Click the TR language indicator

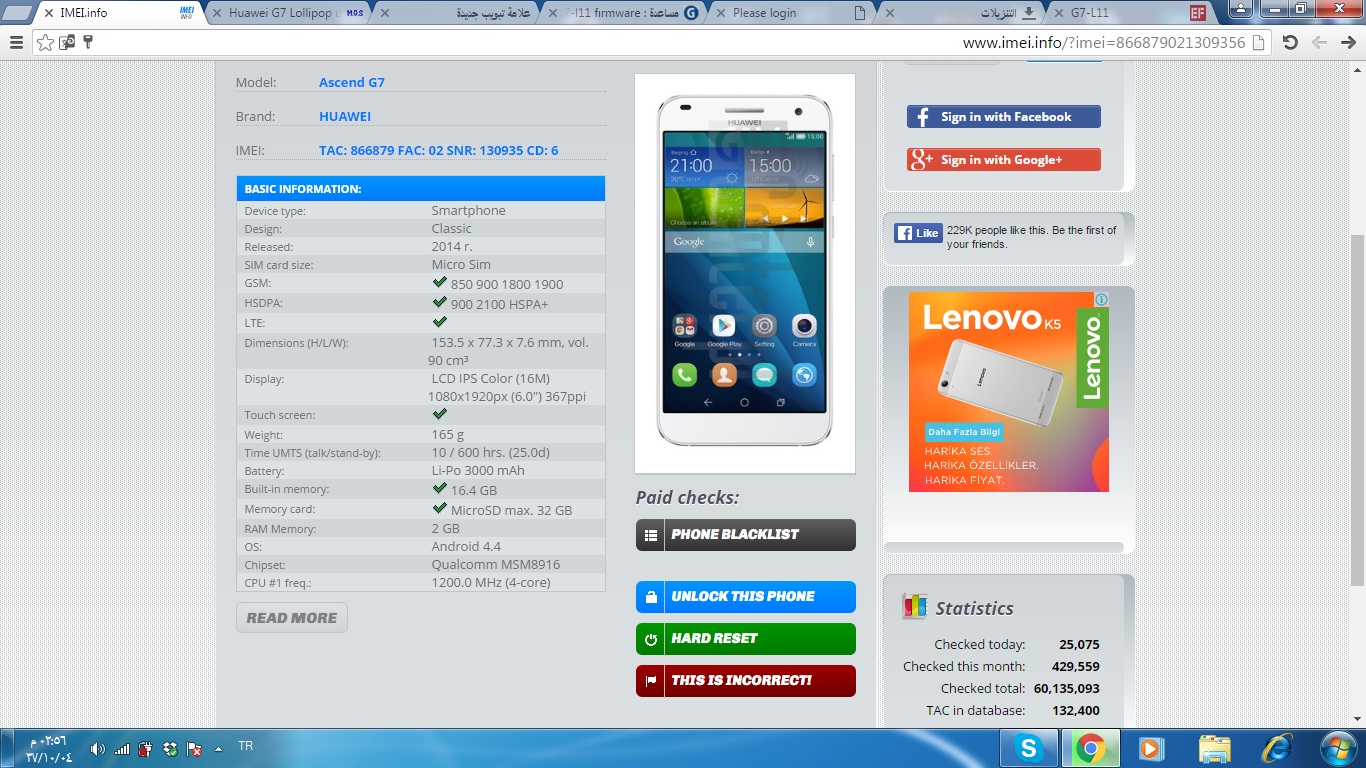(x=245, y=746)
